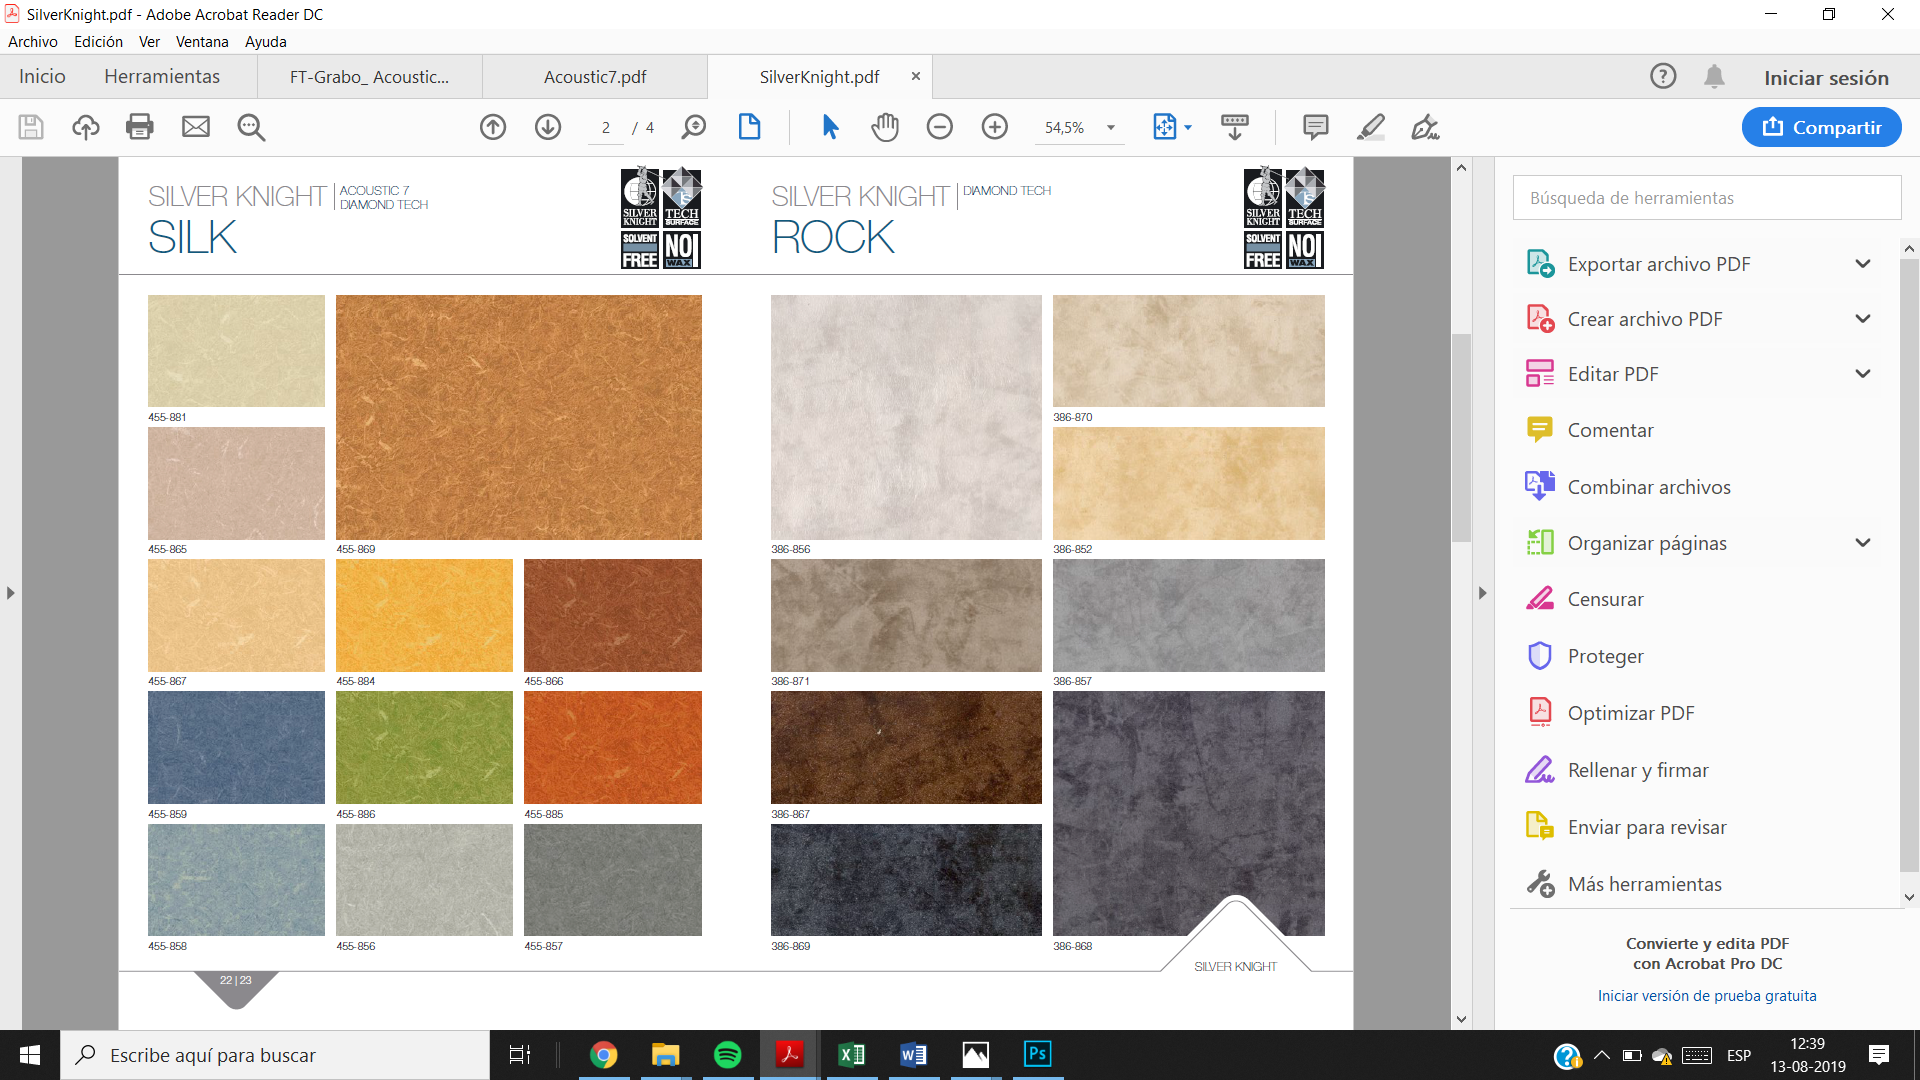Switch to the Herramientas tab

pos(162,77)
